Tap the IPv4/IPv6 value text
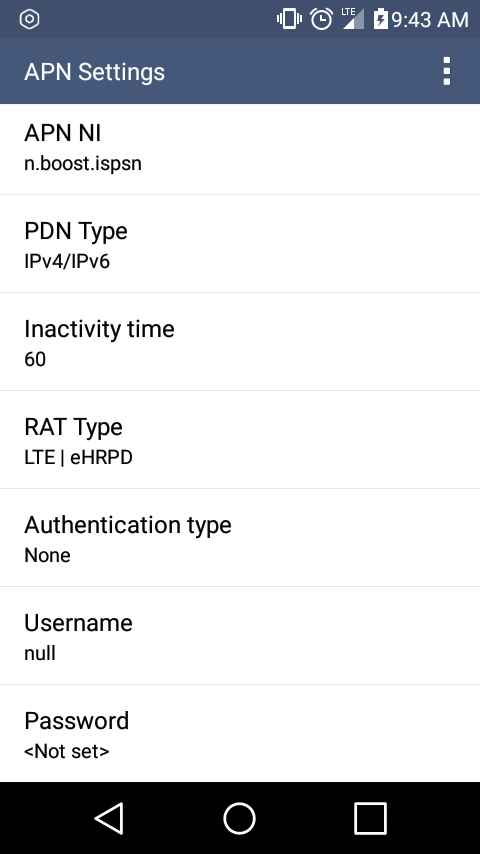This screenshot has width=480, height=854. point(67,261)
